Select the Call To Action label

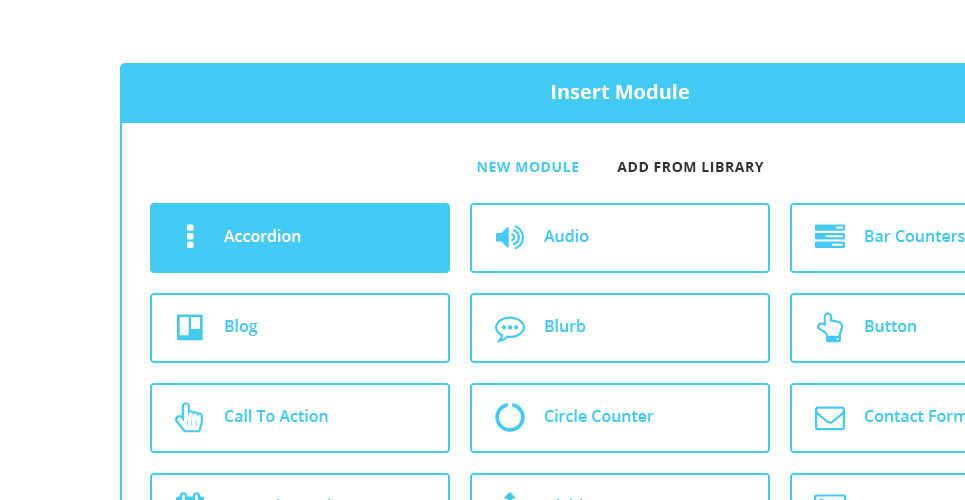276,417
